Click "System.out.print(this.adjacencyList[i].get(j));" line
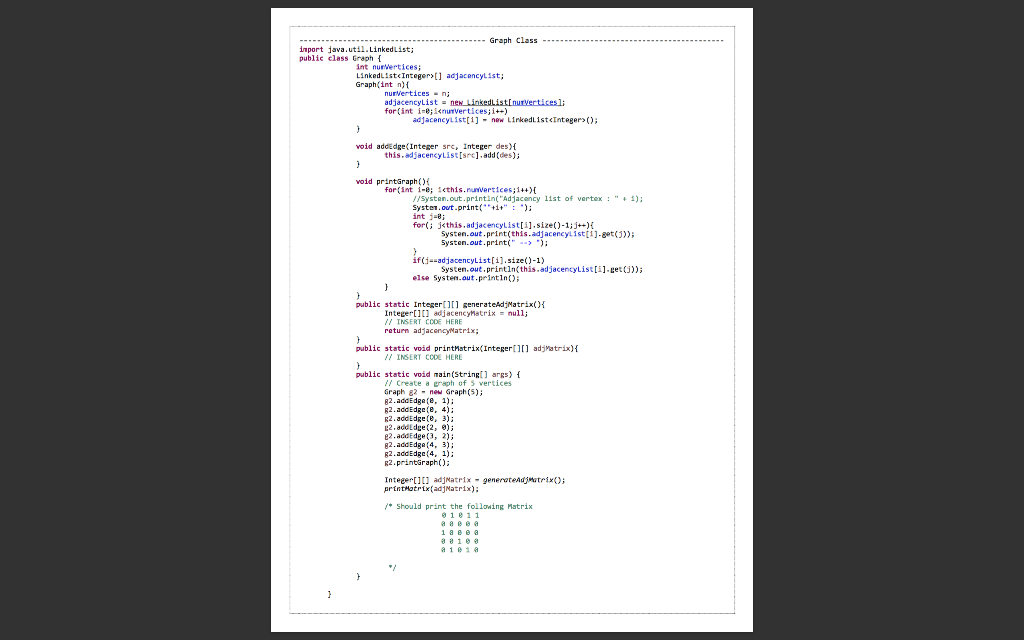The width and height of the screenshot is (1024, 640). pos(537,234)
